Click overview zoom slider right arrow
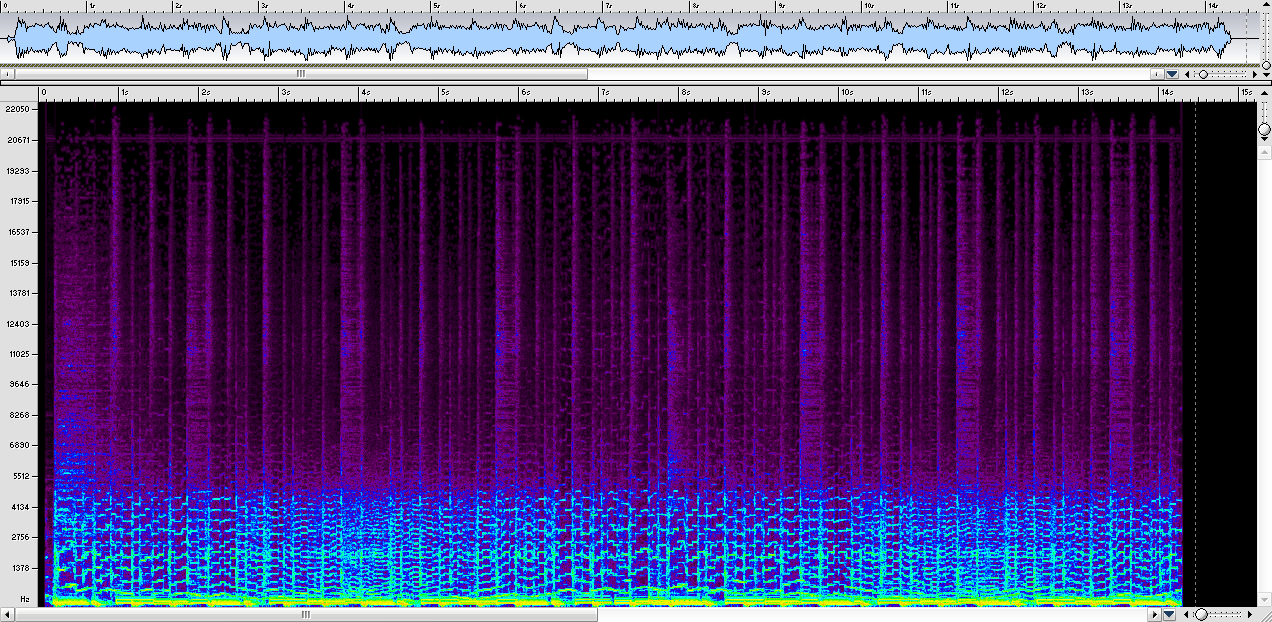 1254,74
